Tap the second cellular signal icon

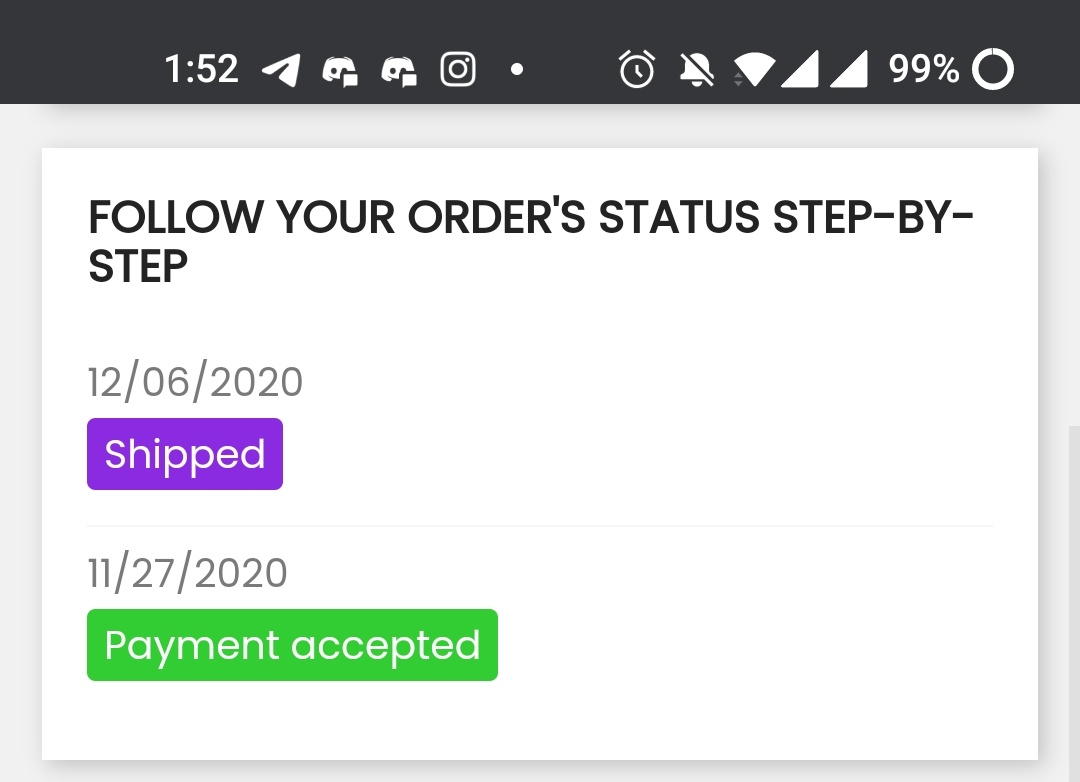point(848,69)
